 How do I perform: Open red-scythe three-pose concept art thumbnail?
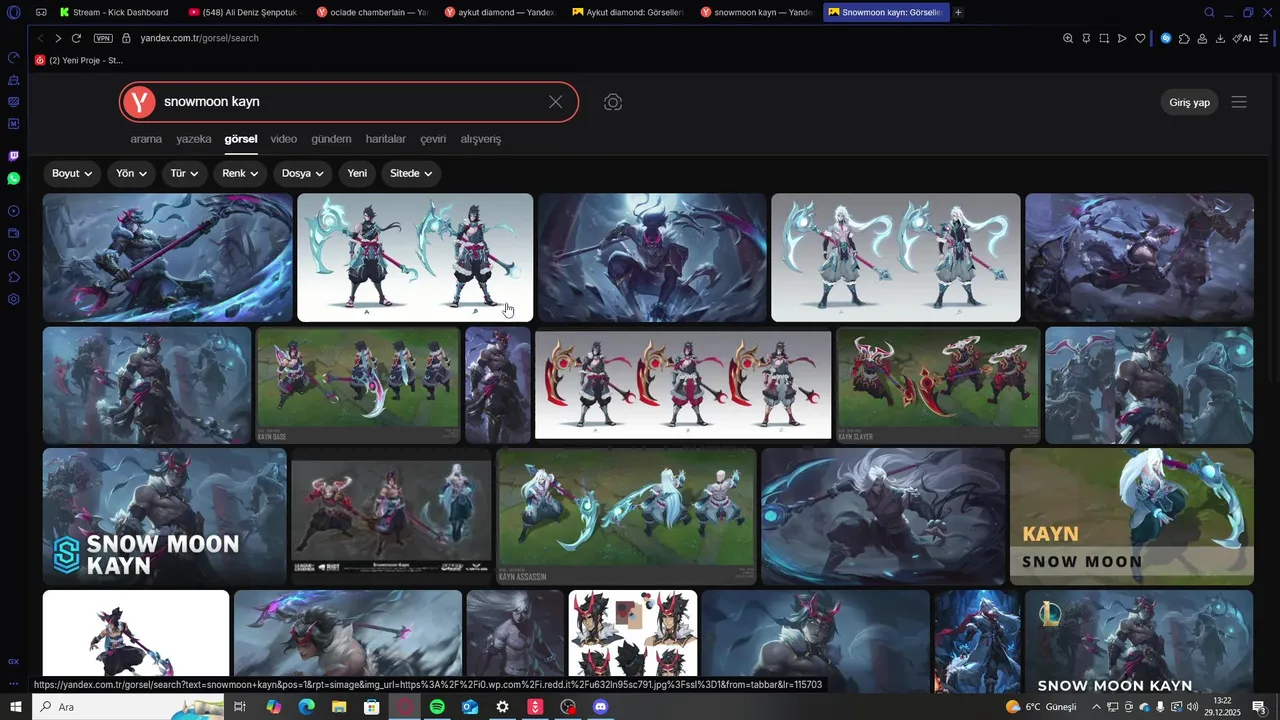[x=683, y=385]
